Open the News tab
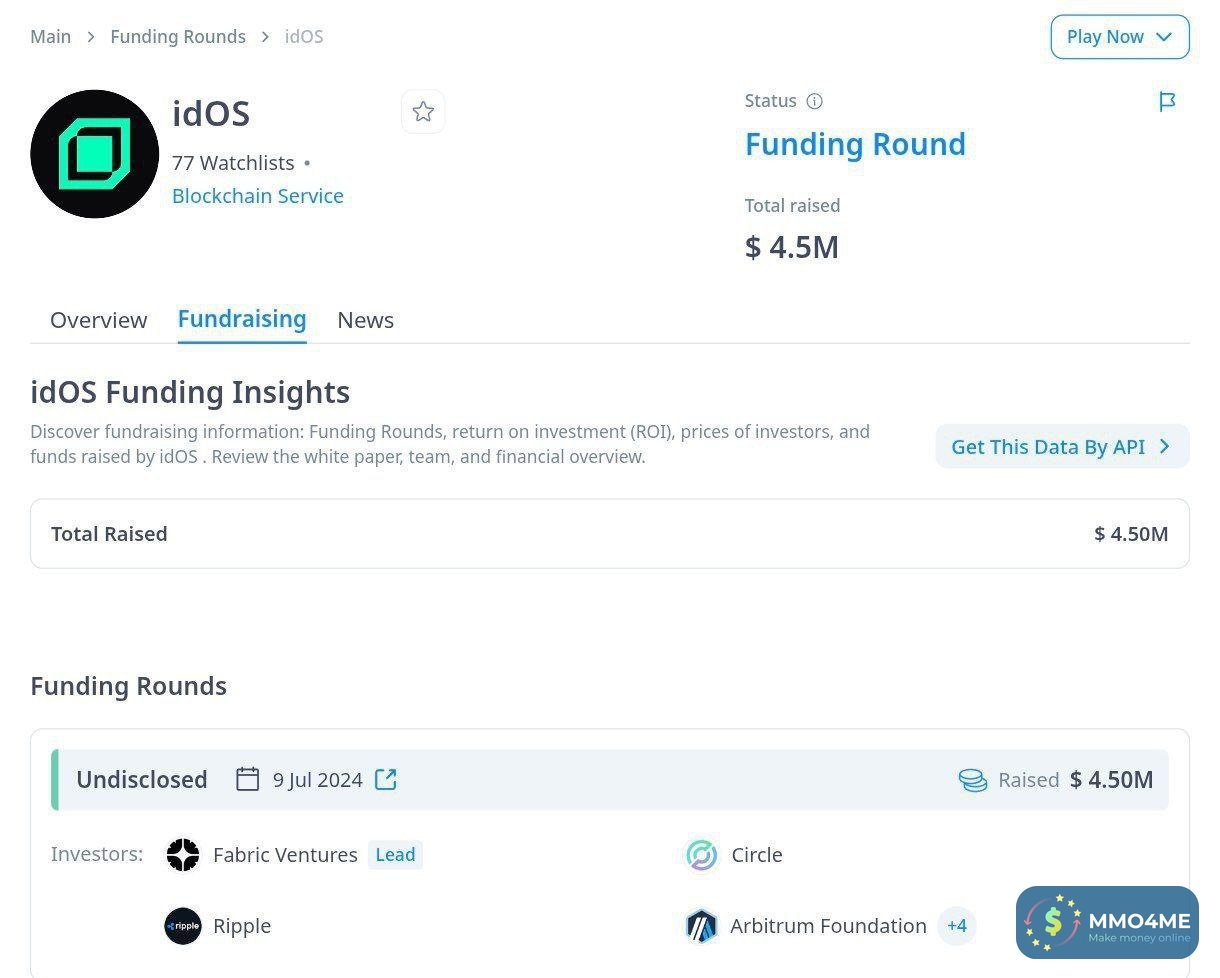 click(365, 320)
